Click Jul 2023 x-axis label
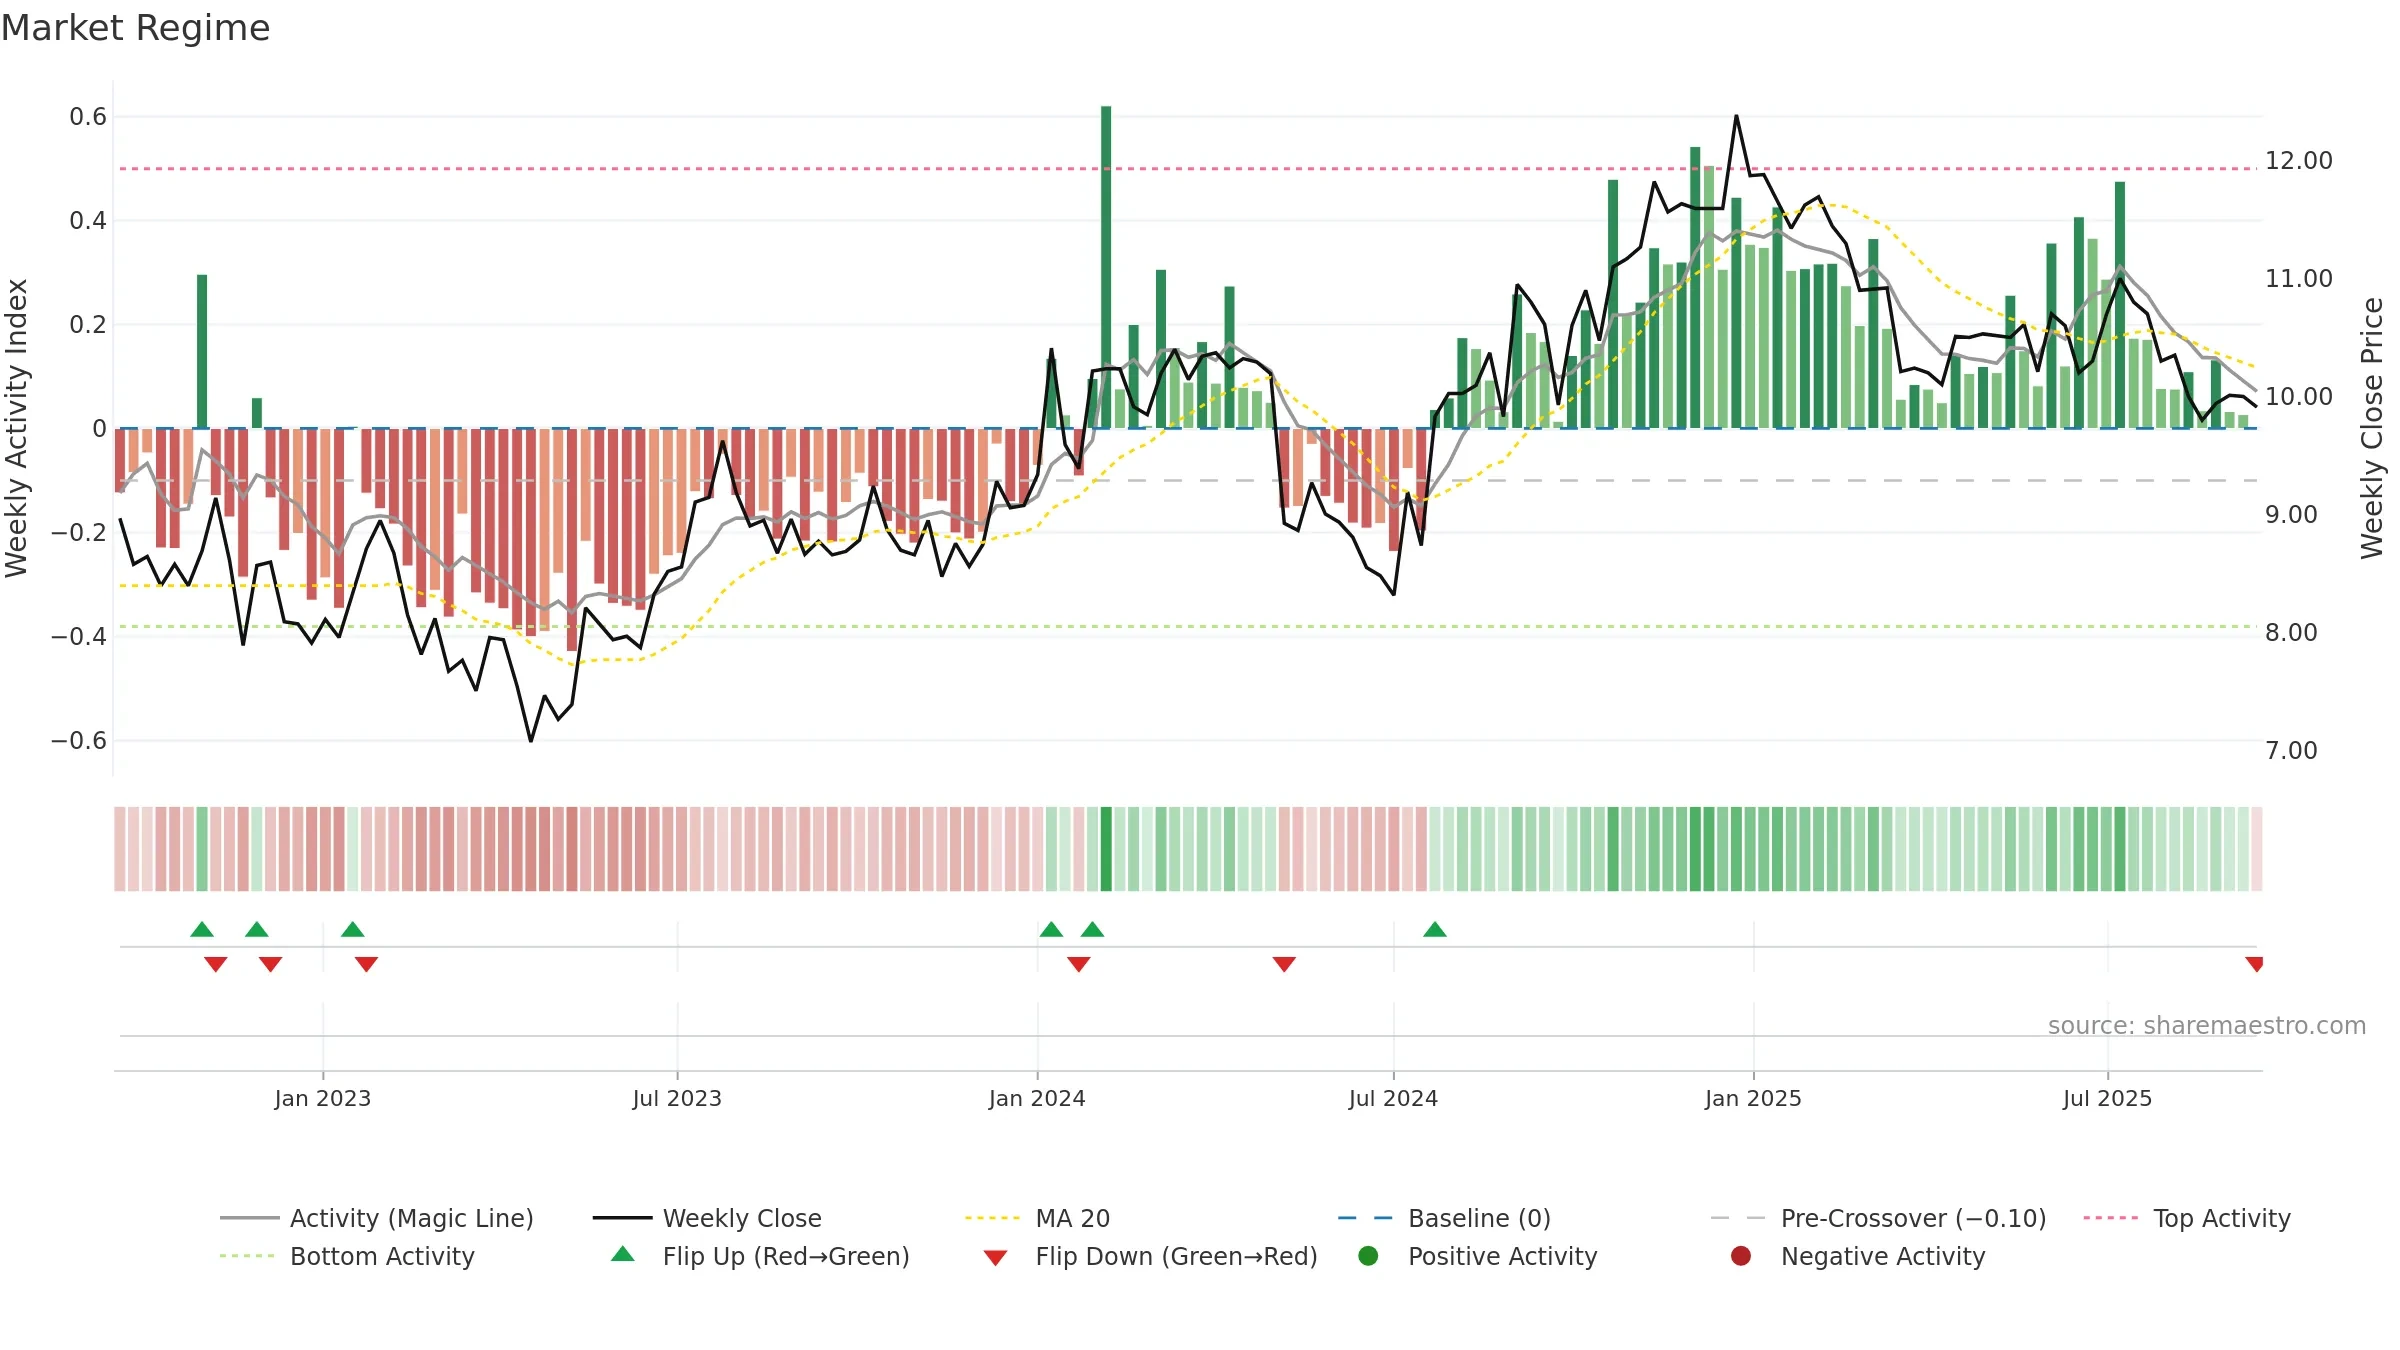Screen dimensions: 2400x1350 click(677, 1098)
